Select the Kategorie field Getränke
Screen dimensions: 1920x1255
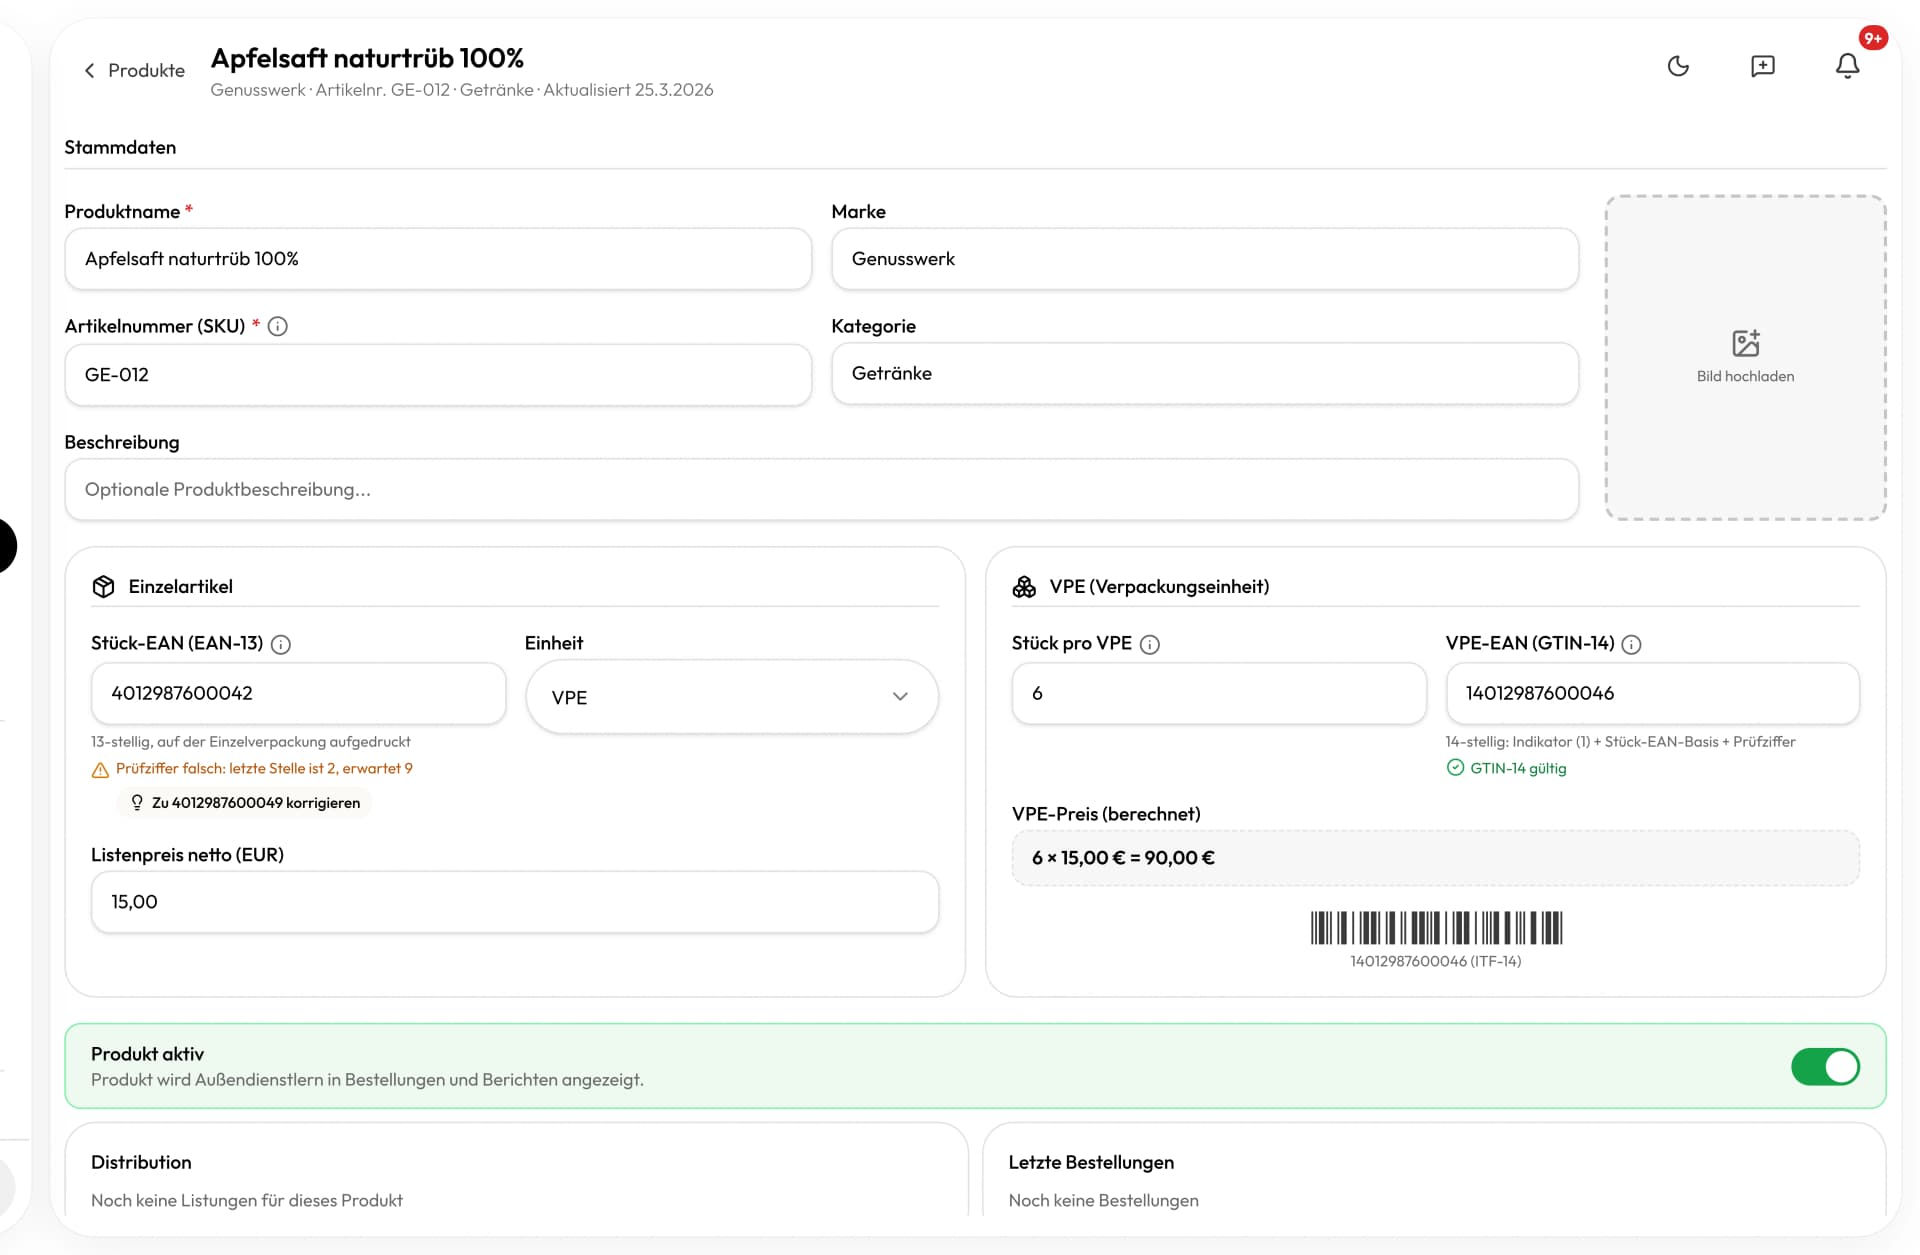click(1204, 373)
